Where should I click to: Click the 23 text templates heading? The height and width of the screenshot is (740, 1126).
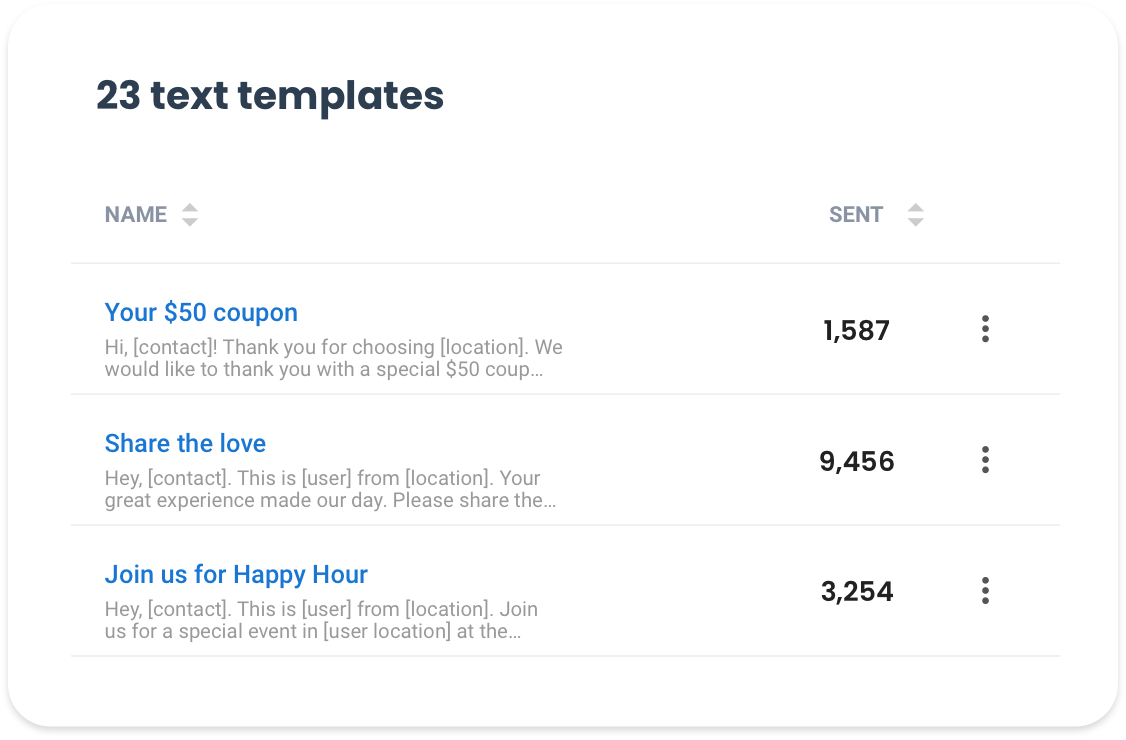coord(270,96)
